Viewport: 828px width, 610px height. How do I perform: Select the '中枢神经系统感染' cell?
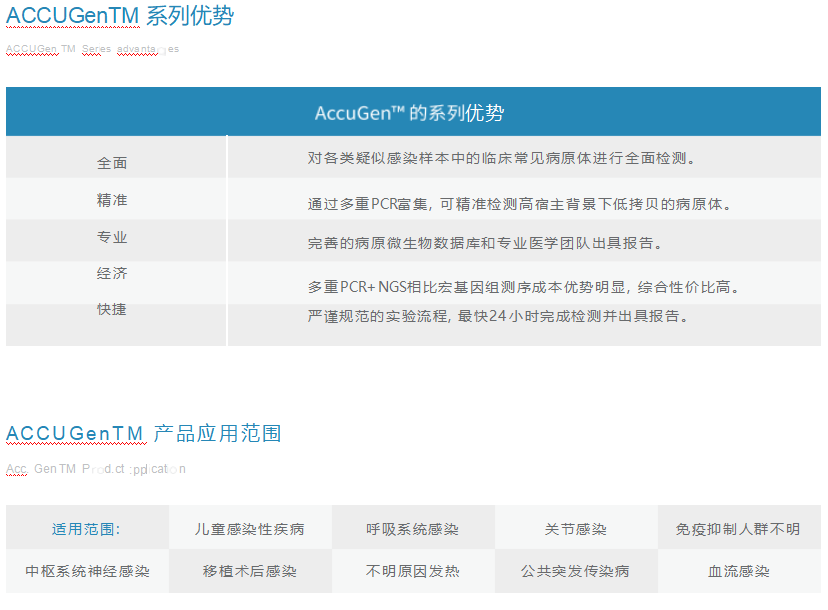coord(87,572)
